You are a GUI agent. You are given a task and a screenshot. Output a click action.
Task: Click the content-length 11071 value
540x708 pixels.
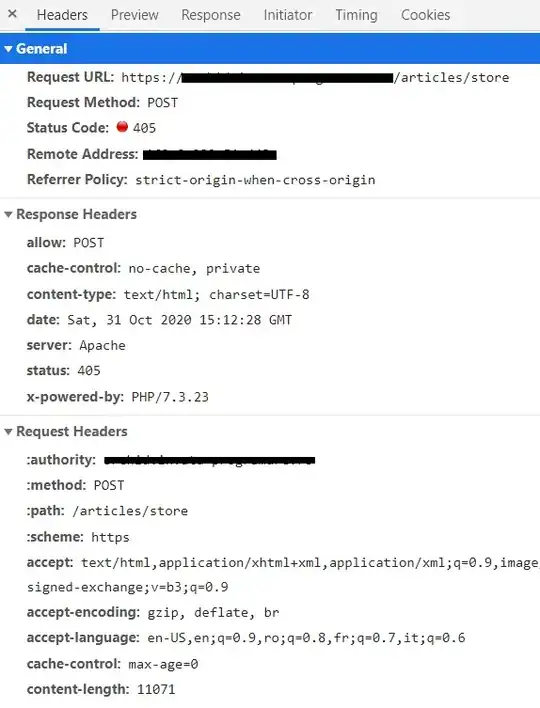[156, 689]
